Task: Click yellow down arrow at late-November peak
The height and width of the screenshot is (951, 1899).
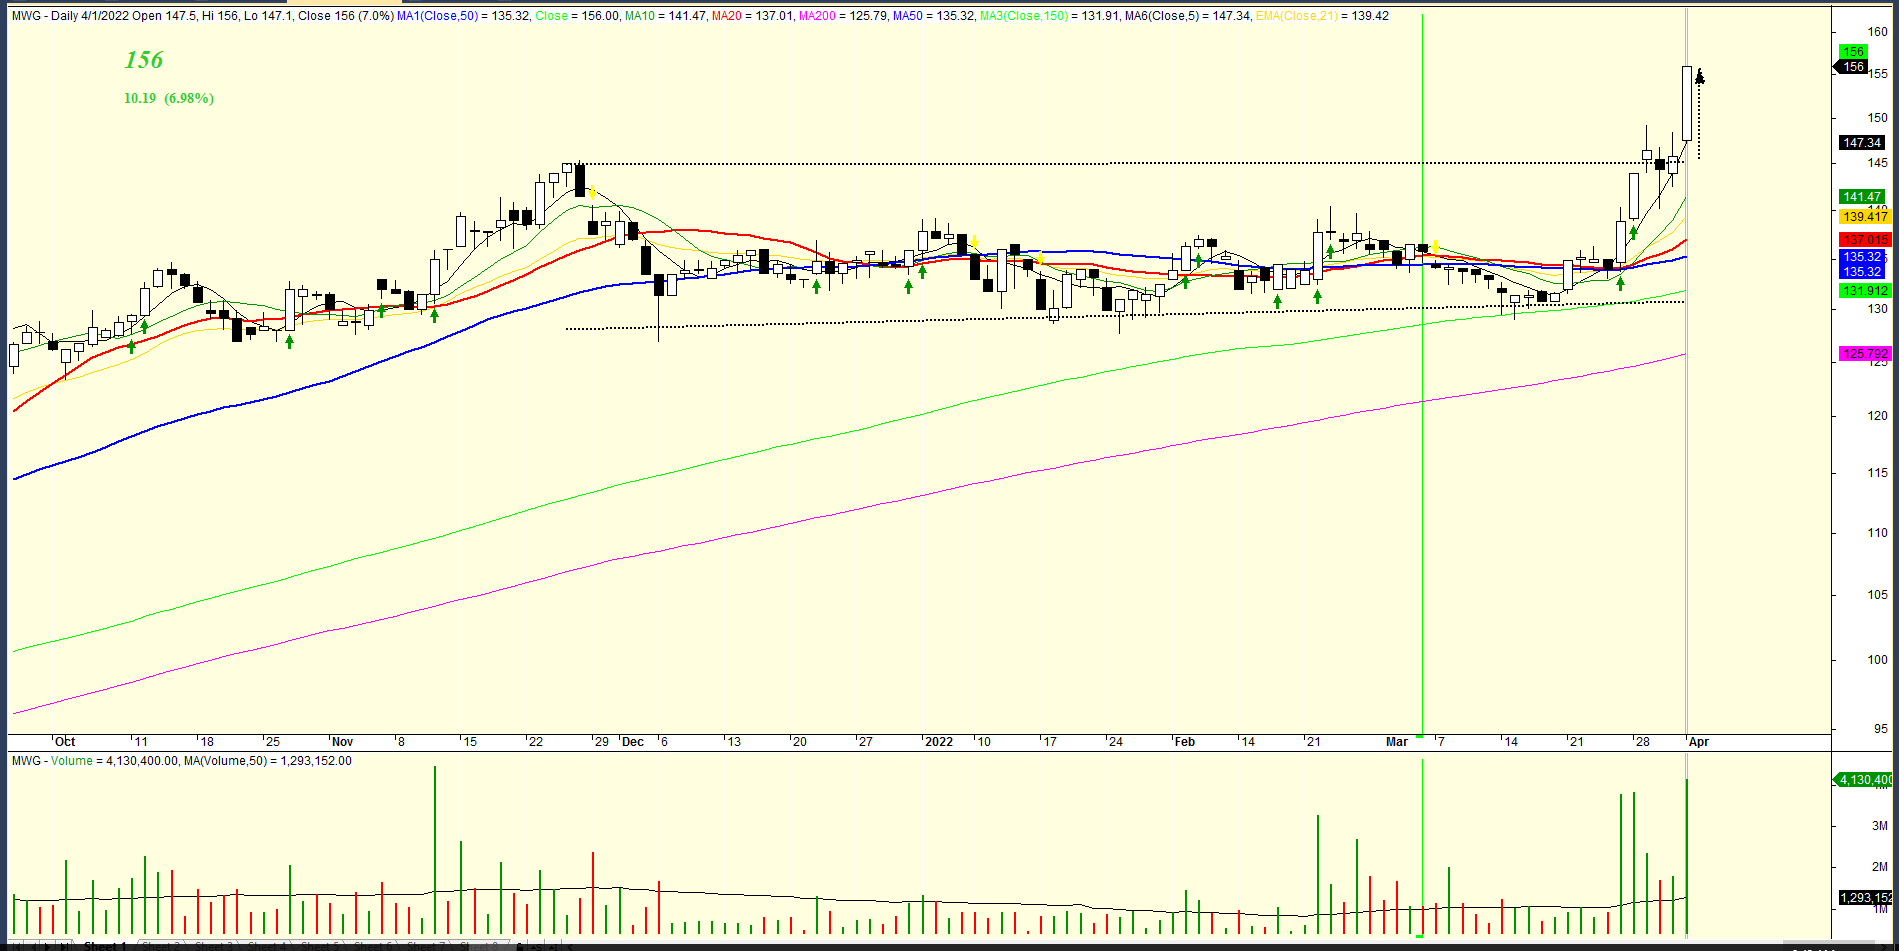Action: [x=592, y=192]
